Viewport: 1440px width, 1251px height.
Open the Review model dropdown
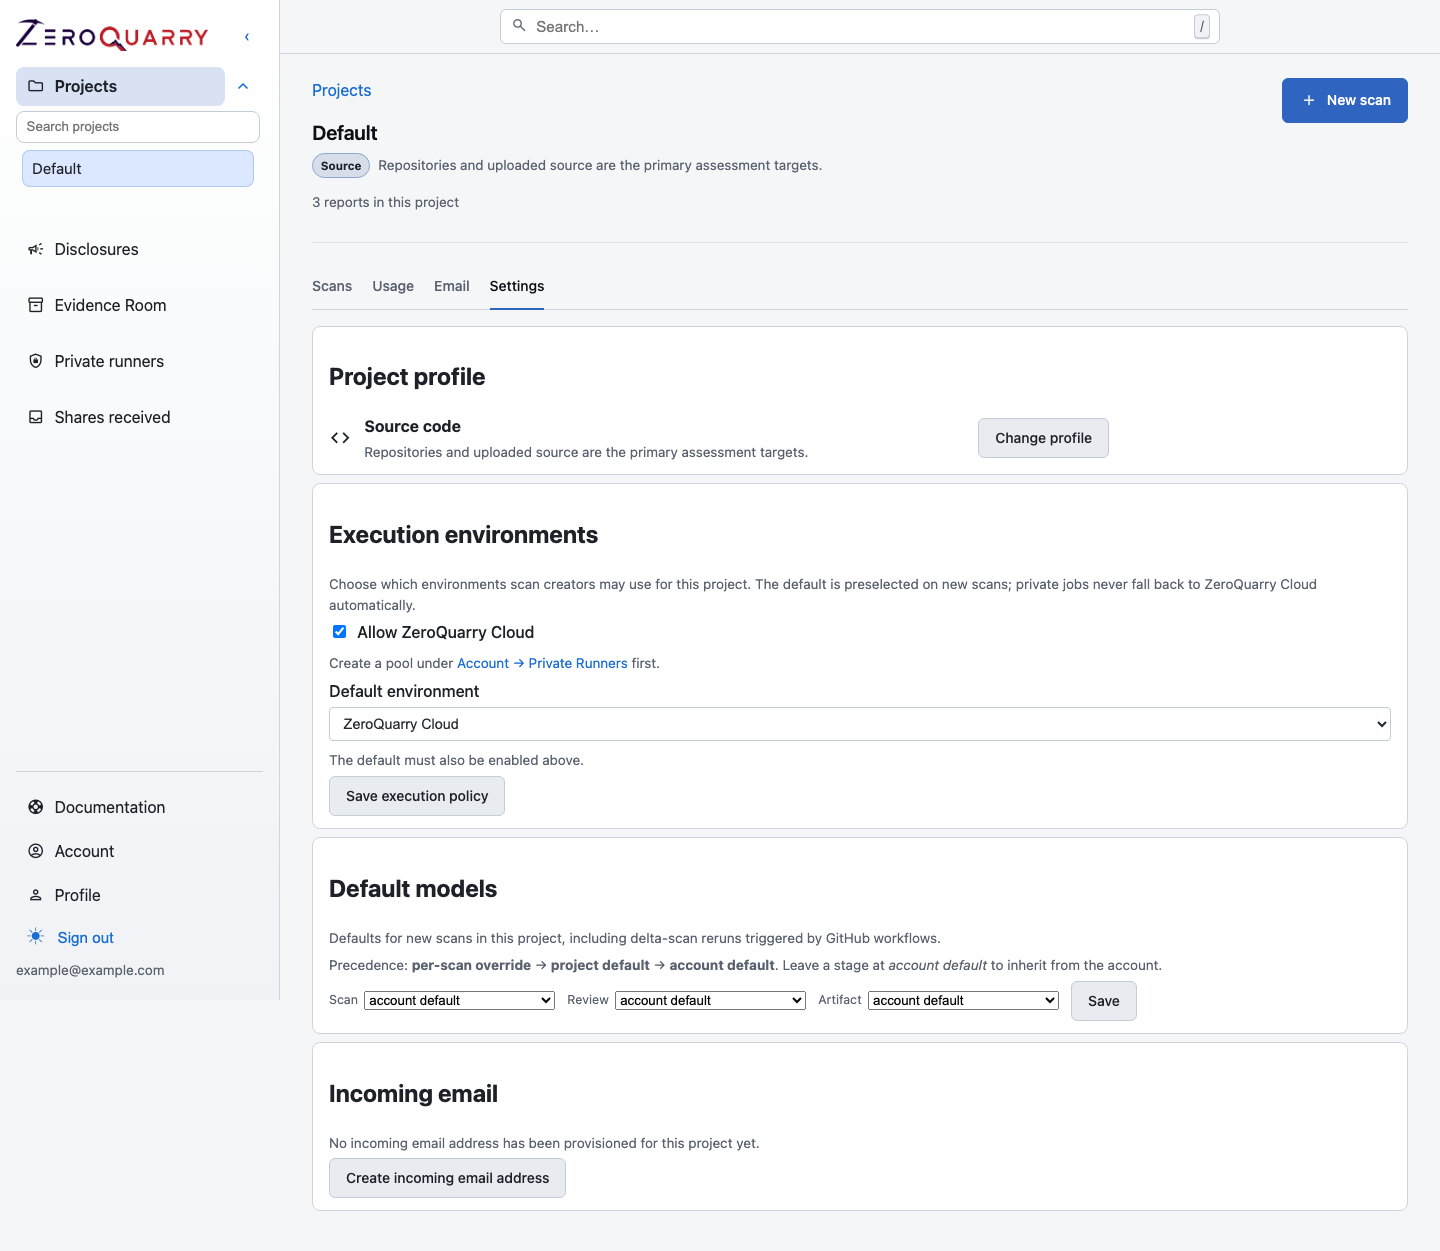point(710,1000)
